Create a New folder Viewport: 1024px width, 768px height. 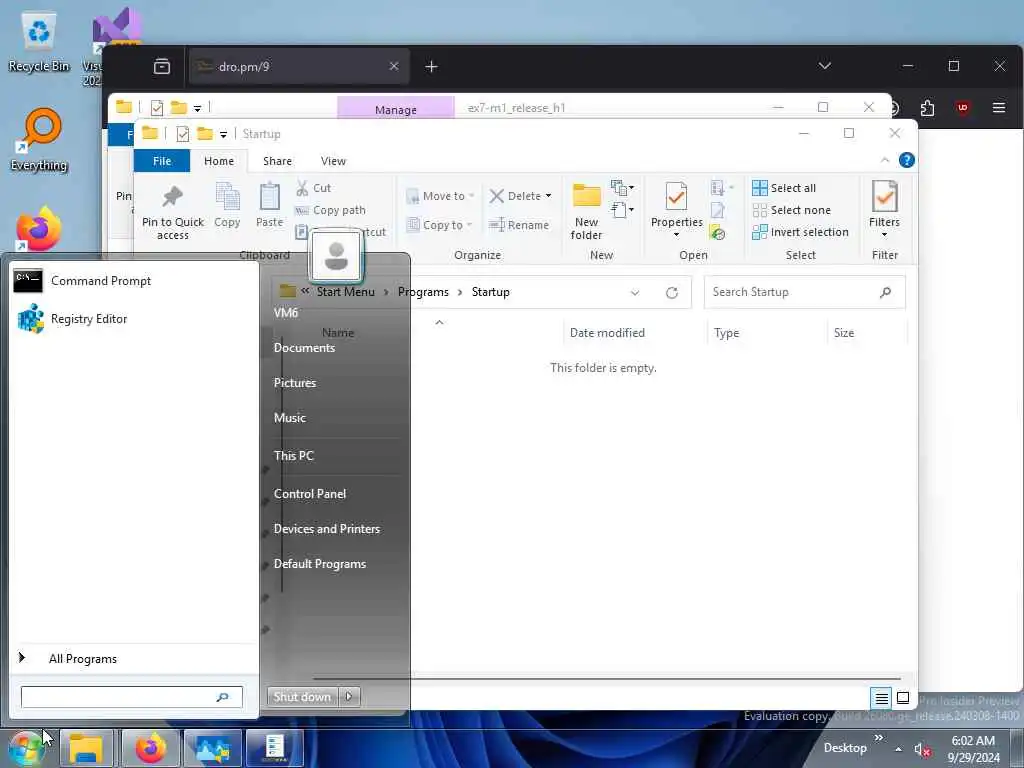[586, 210]
